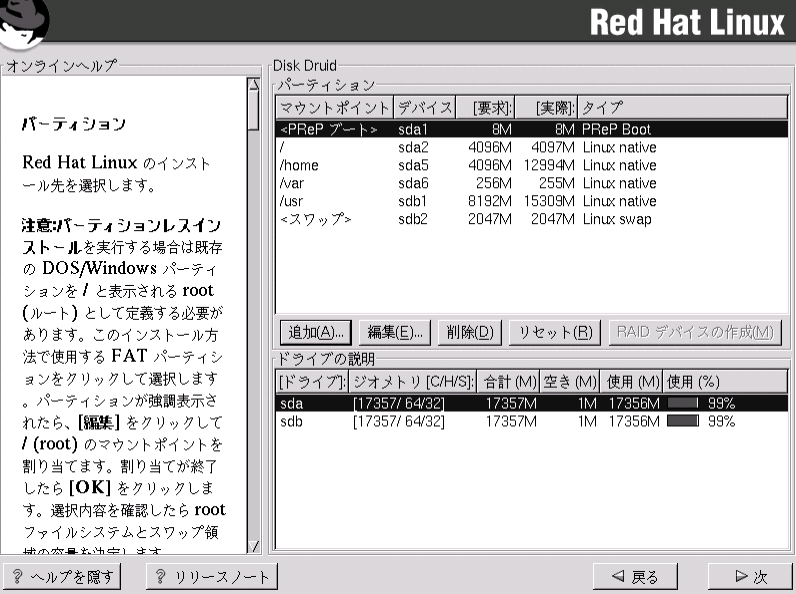Click the Red Hat logo icon
The image size is (796, 594).
[x=25, y=24]
